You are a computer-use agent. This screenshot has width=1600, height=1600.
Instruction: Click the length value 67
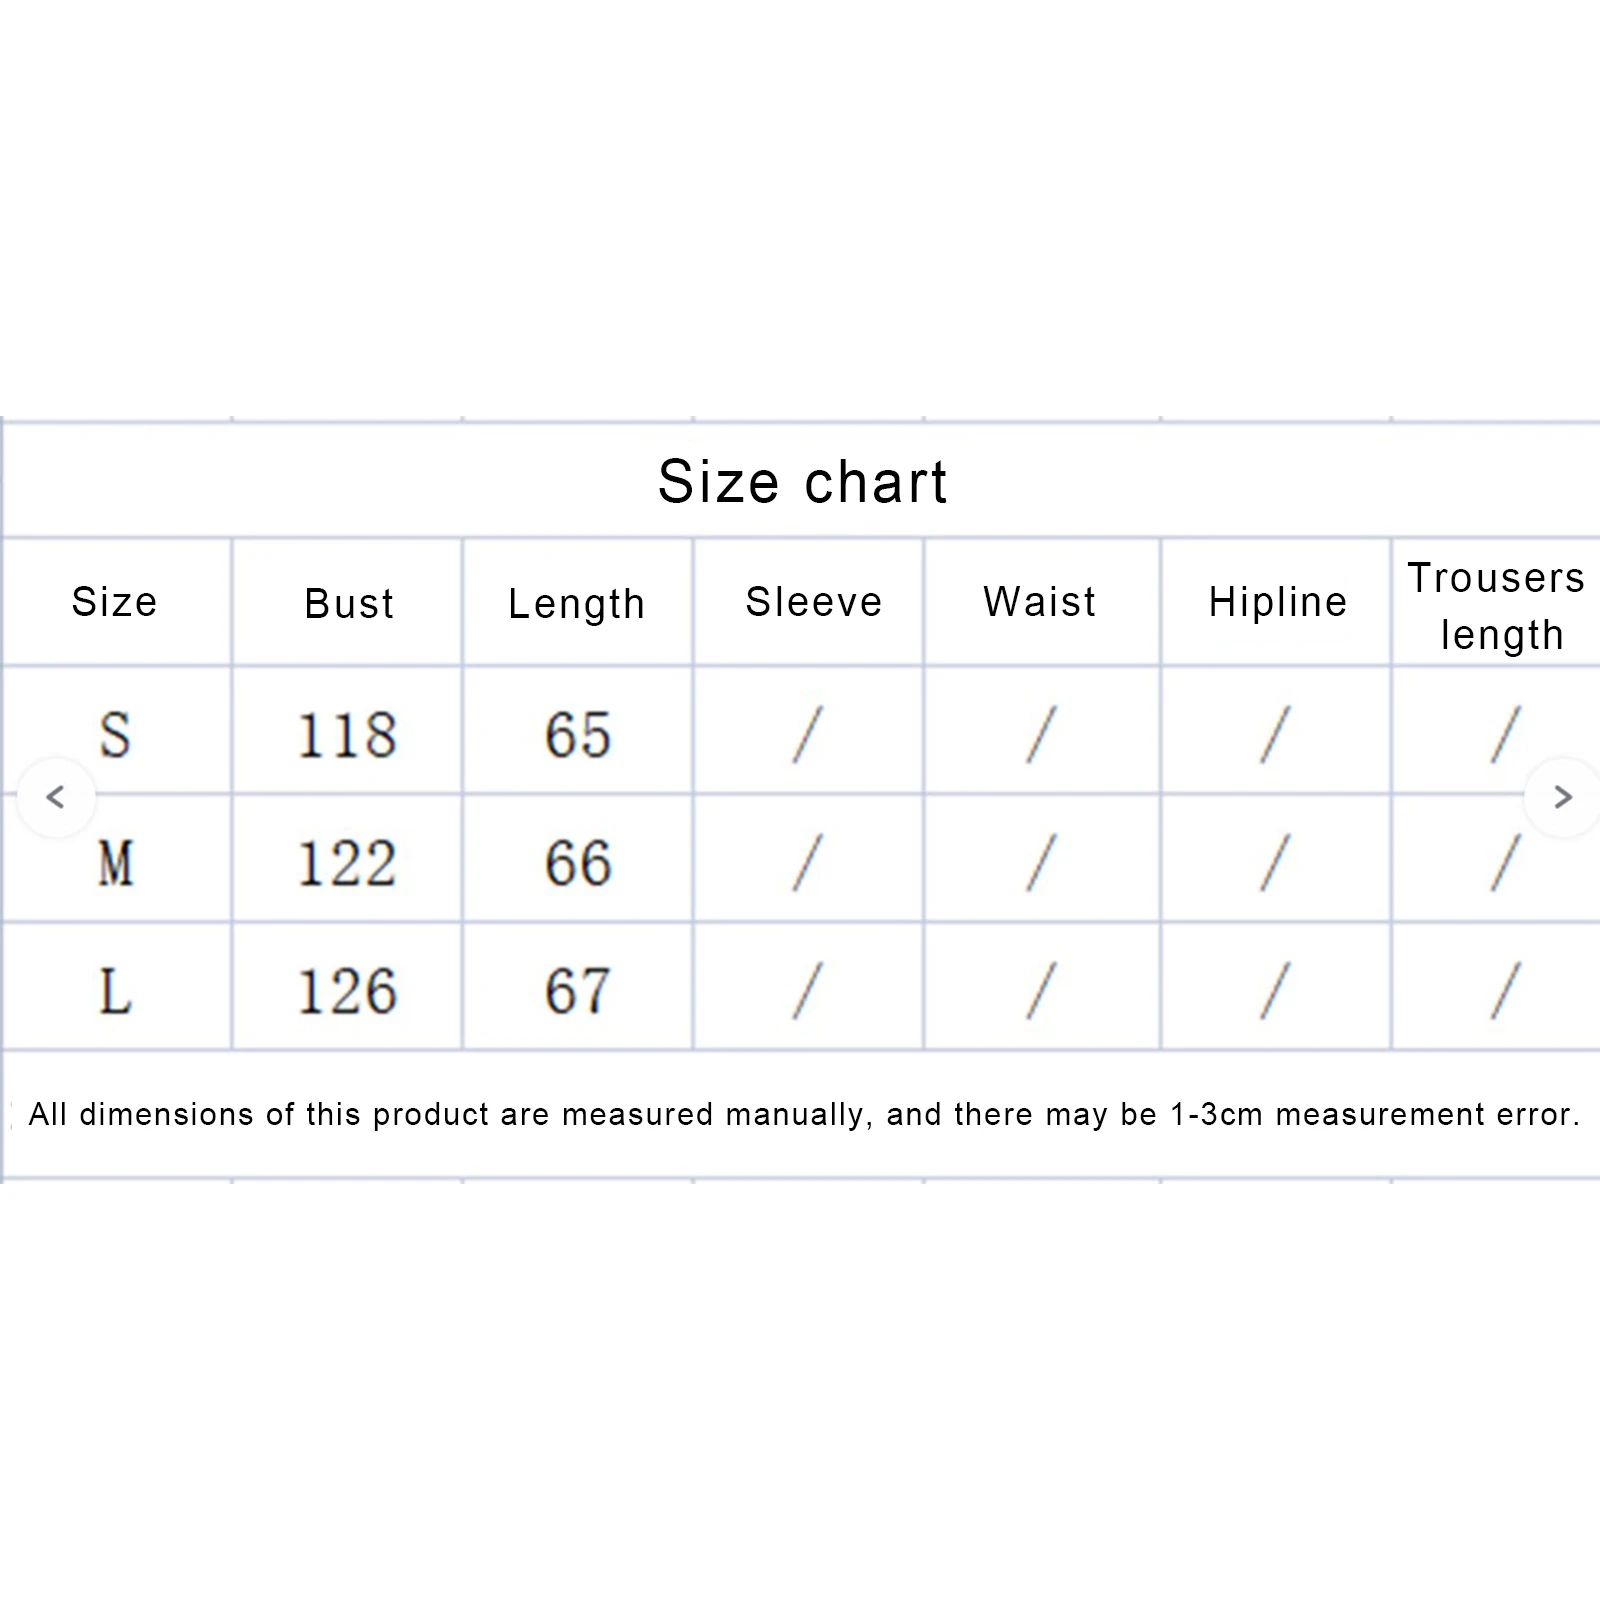pyautogui.click(x=578, y=991)
